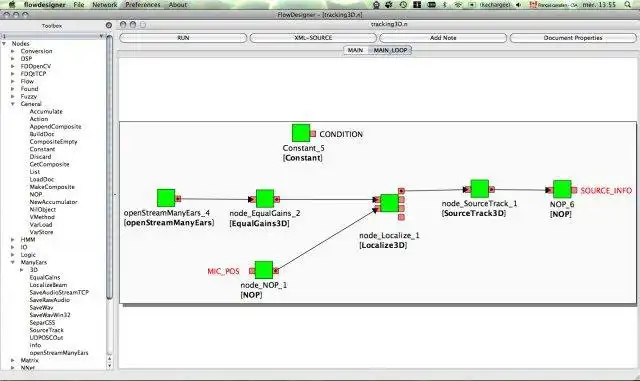Open Spotlight search in menu bar
Viewport: 640px width, 381px height.
tap(627, 4)
